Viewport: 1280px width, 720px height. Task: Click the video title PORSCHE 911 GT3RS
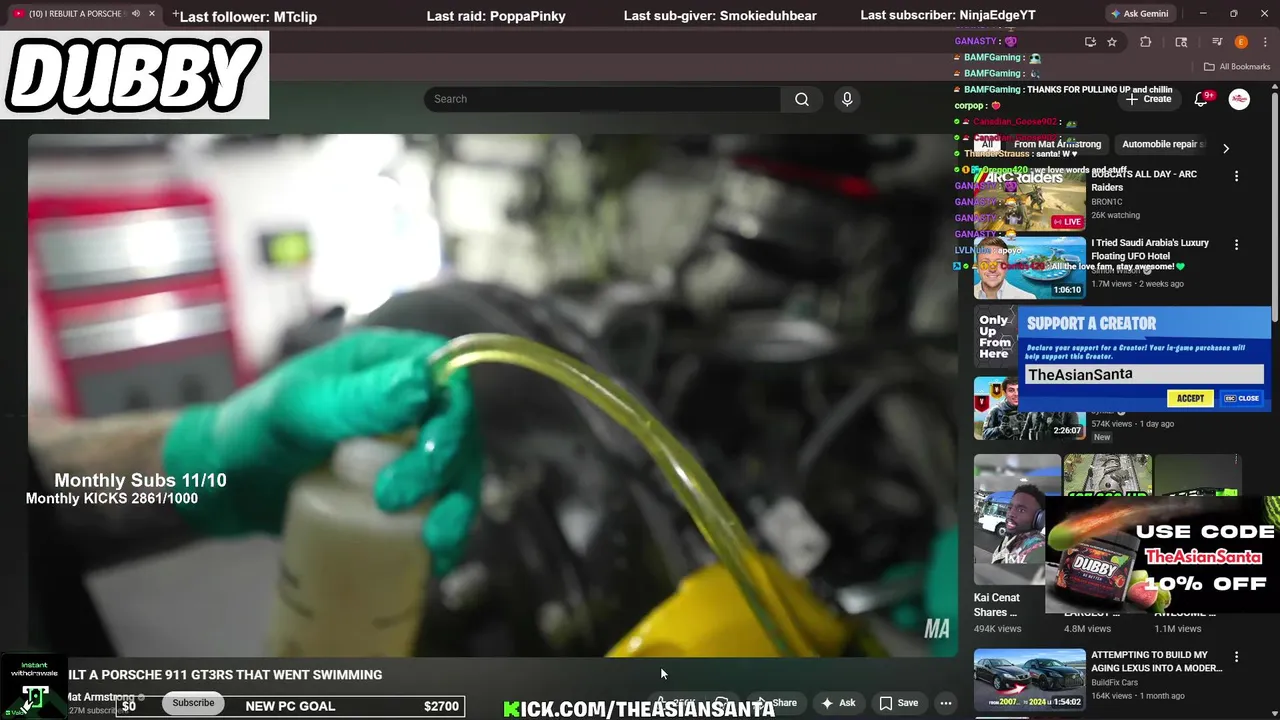click(225, 675)
